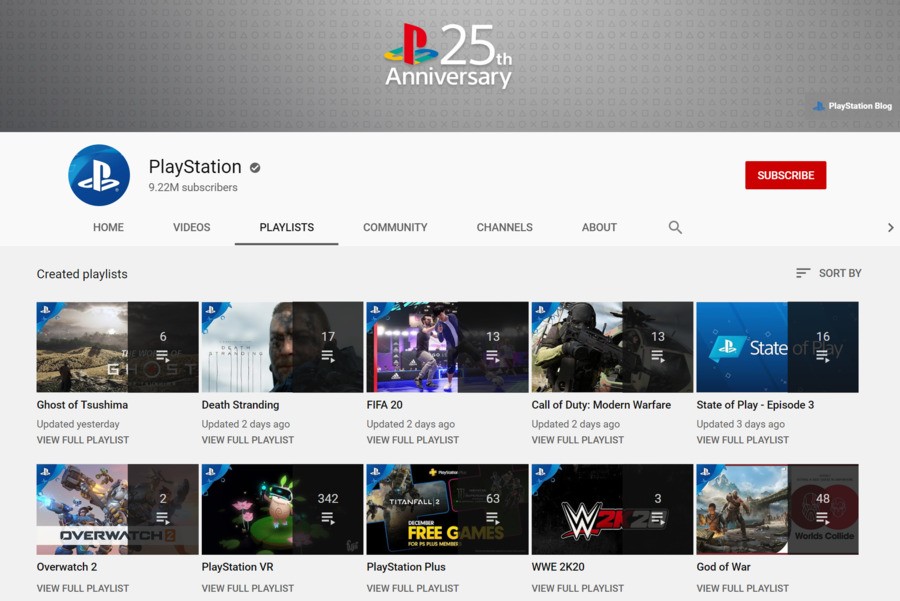Click the '9.22M subscribers' text
The height and width of the screenshot is (601, 900).
(x=193, y=187)
